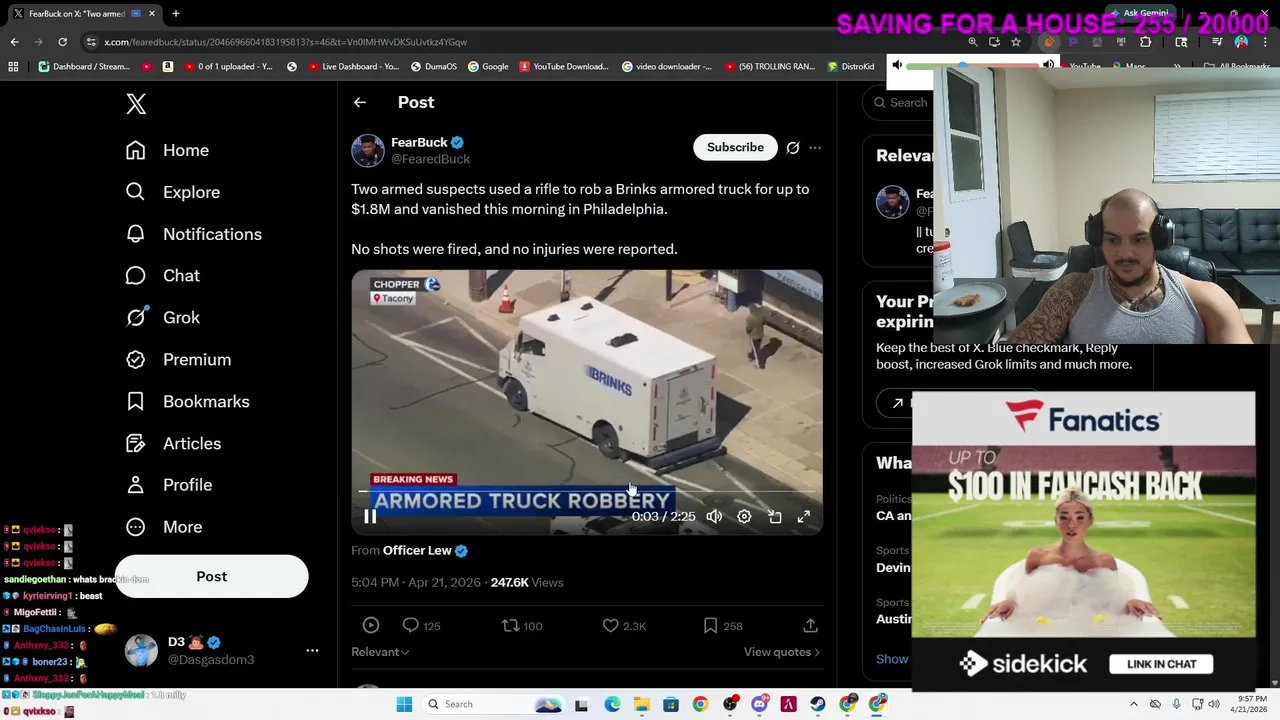Open Grok from the sidebar
This screenshot has width=1280, height=720.
click(162, 317)
